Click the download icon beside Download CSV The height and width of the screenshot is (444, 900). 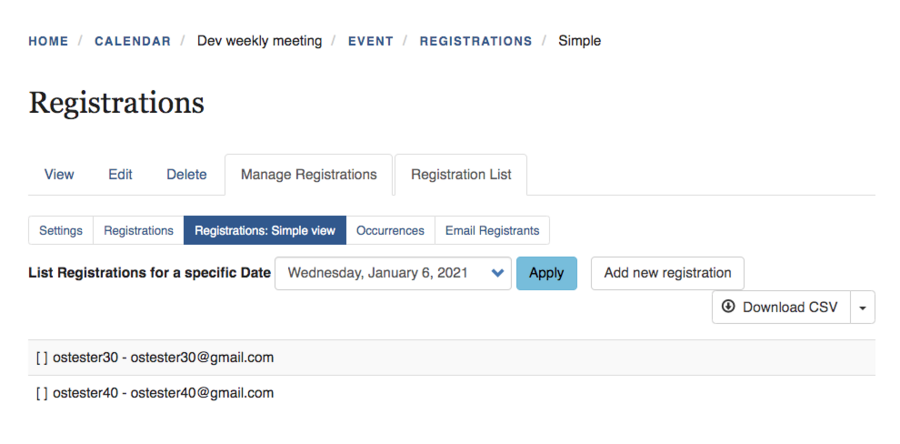click(728, 307)
